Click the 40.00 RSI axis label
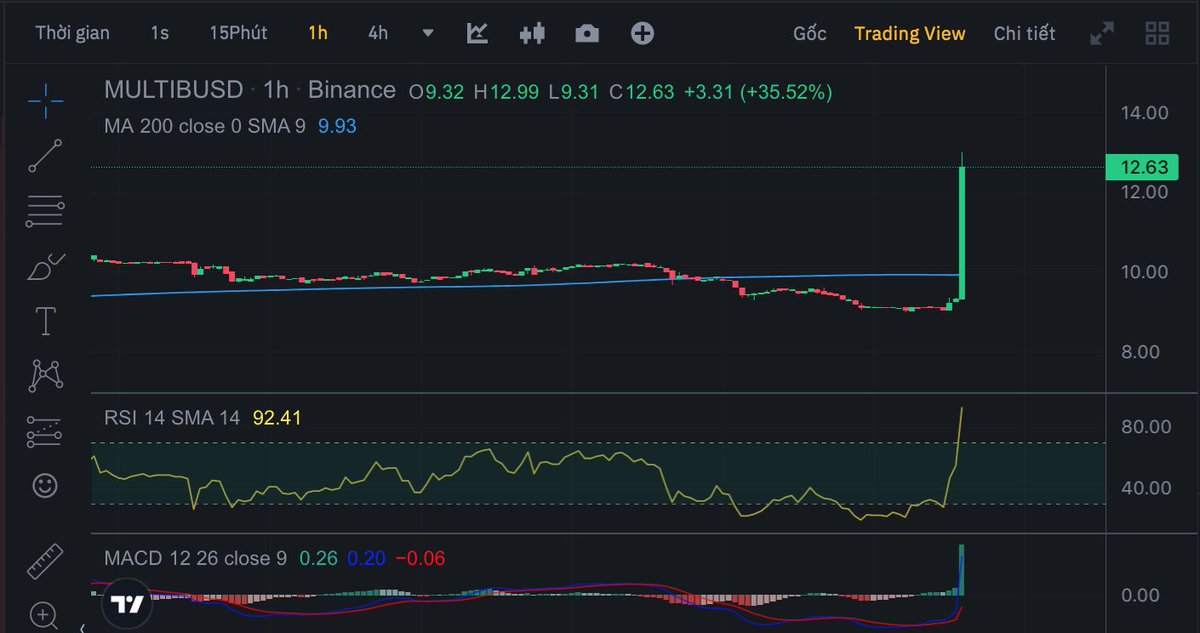The image size is (1200, 633). pyautogui.click(x=1146, y=488)
